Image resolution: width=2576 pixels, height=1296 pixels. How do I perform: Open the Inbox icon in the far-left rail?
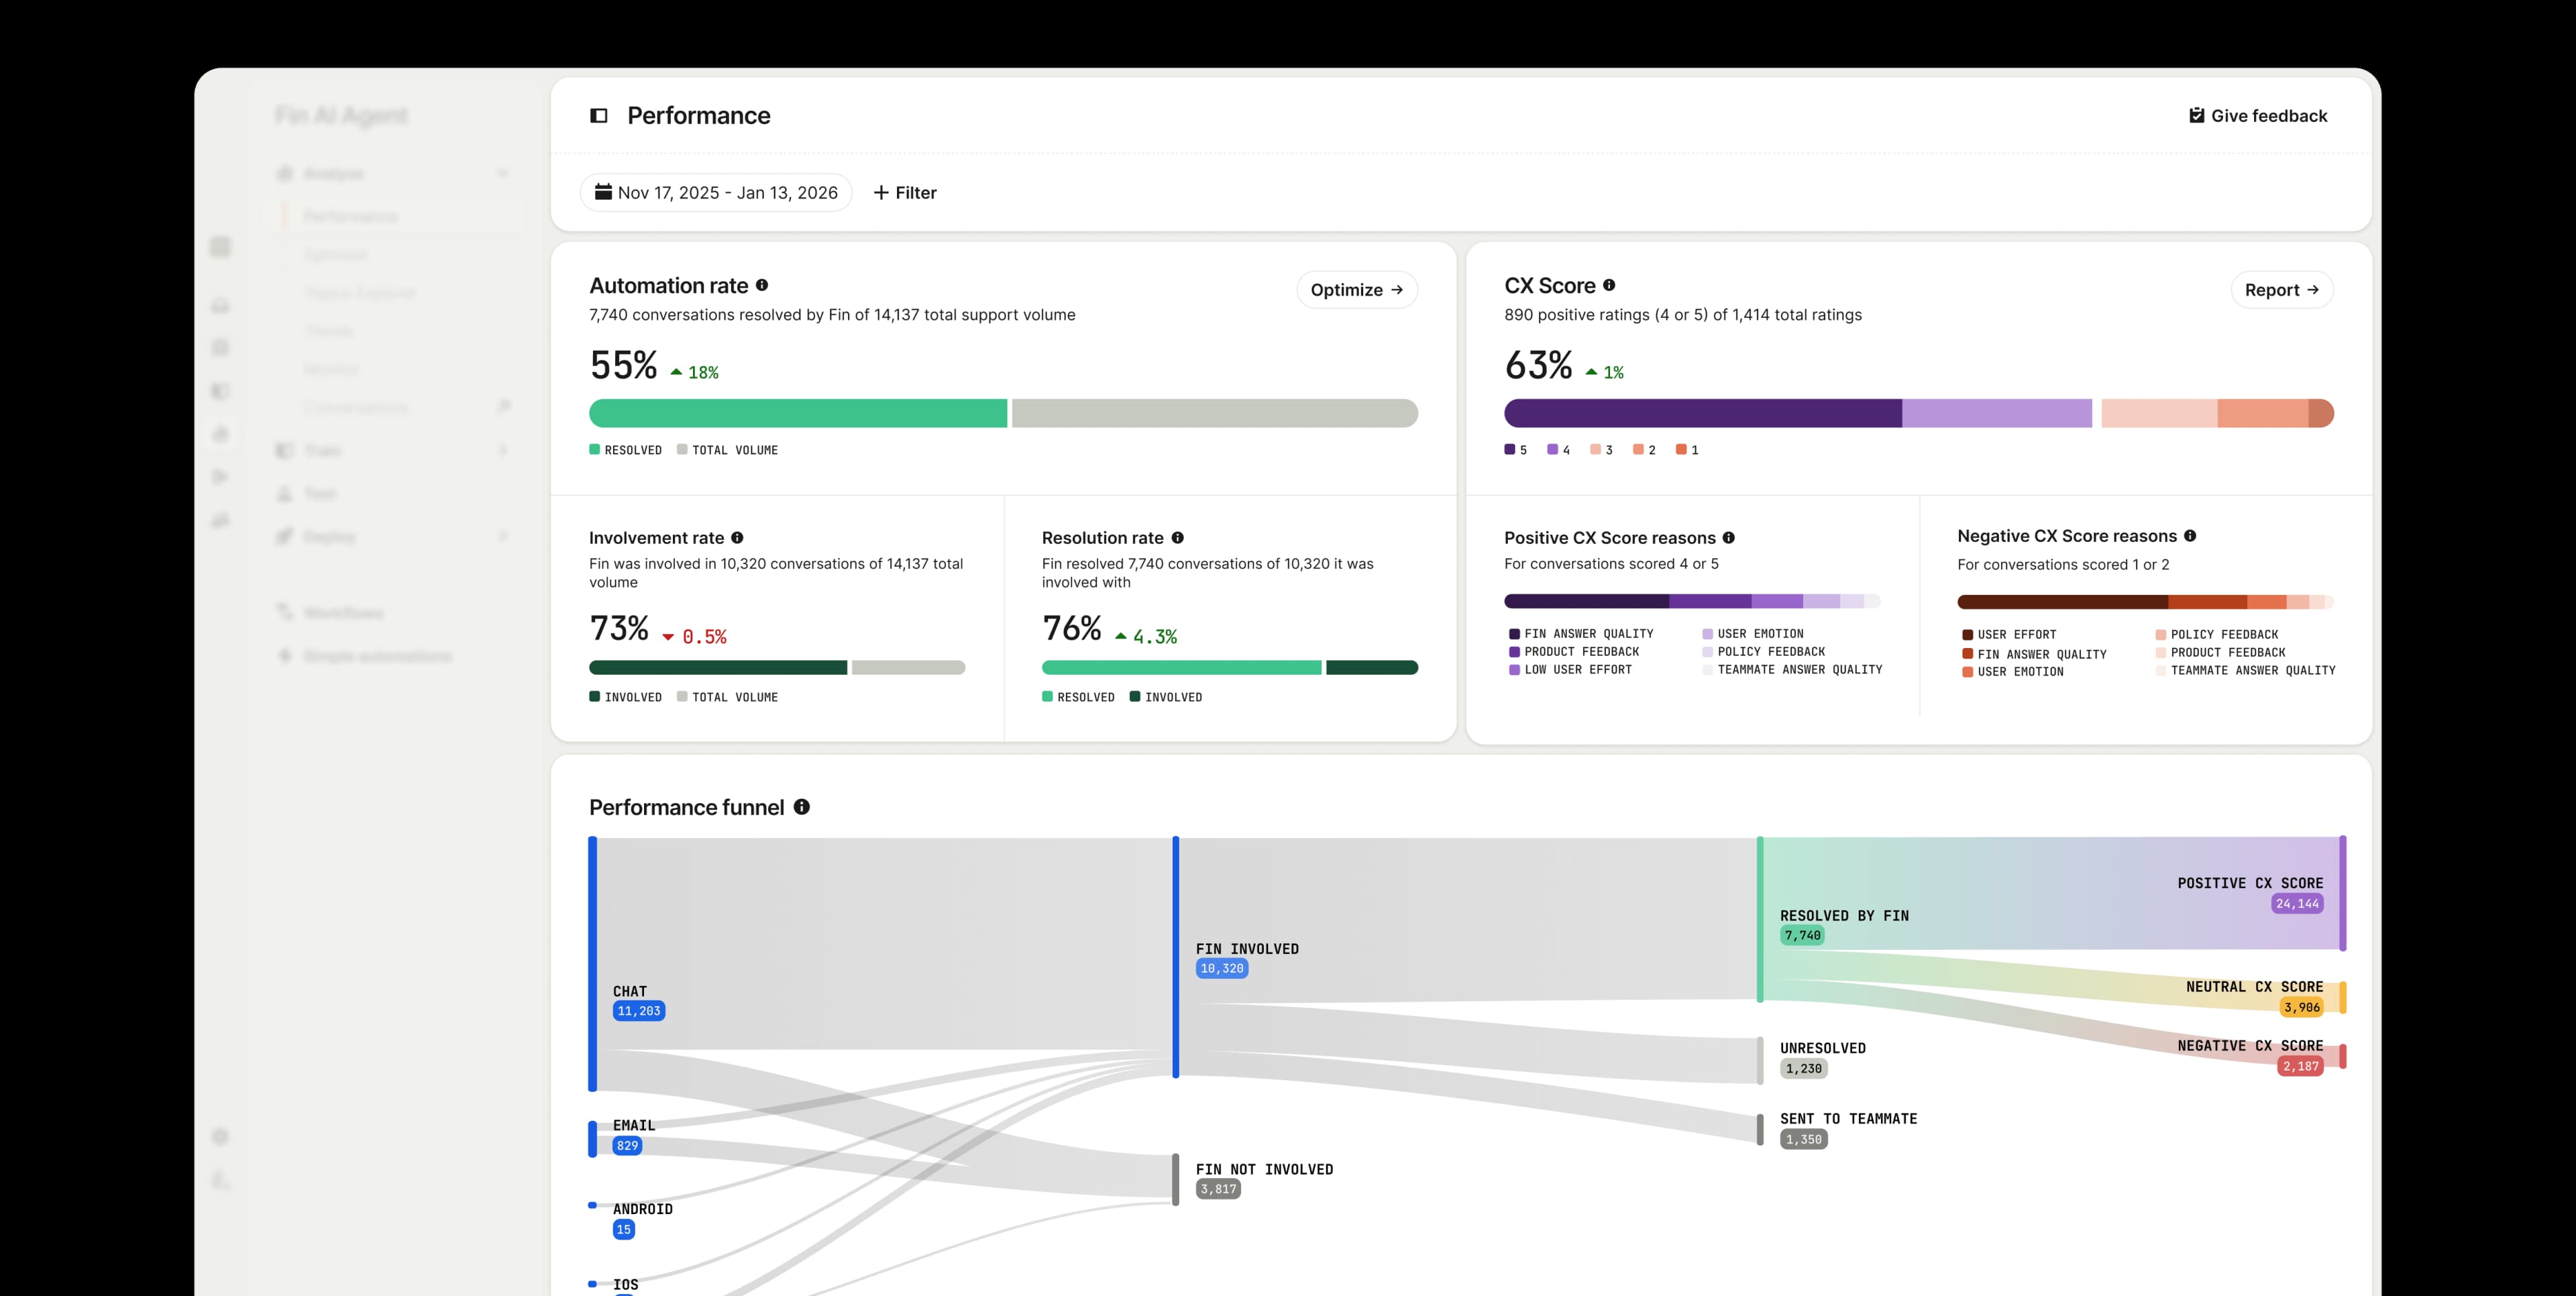click(x=220, y=305)
